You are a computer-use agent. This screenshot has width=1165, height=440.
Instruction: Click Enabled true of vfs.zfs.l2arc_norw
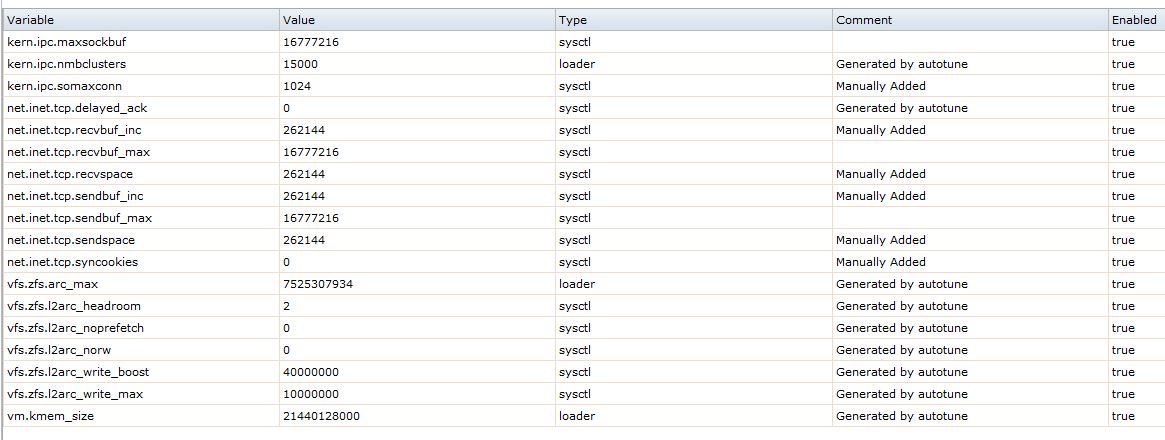[1123, 350]
